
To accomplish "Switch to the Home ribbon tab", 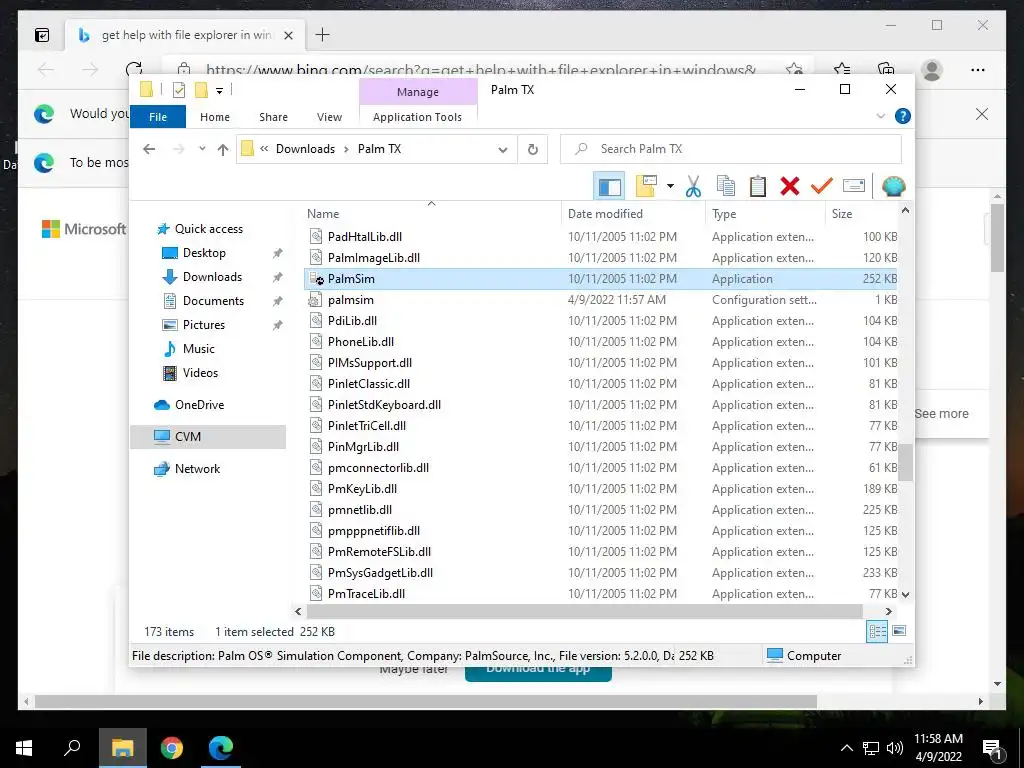I will click(x=215, y=117).
